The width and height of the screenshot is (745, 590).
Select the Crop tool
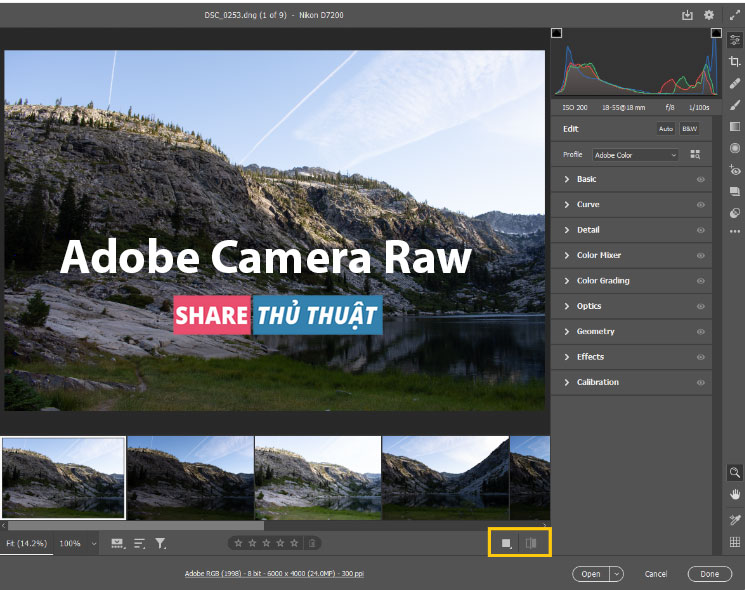[x=735, y=62]
